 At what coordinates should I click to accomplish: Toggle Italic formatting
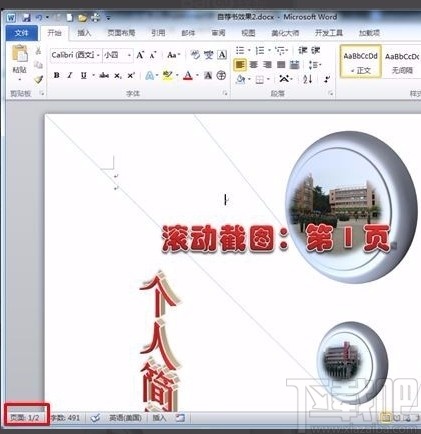[x=70, y=76]
